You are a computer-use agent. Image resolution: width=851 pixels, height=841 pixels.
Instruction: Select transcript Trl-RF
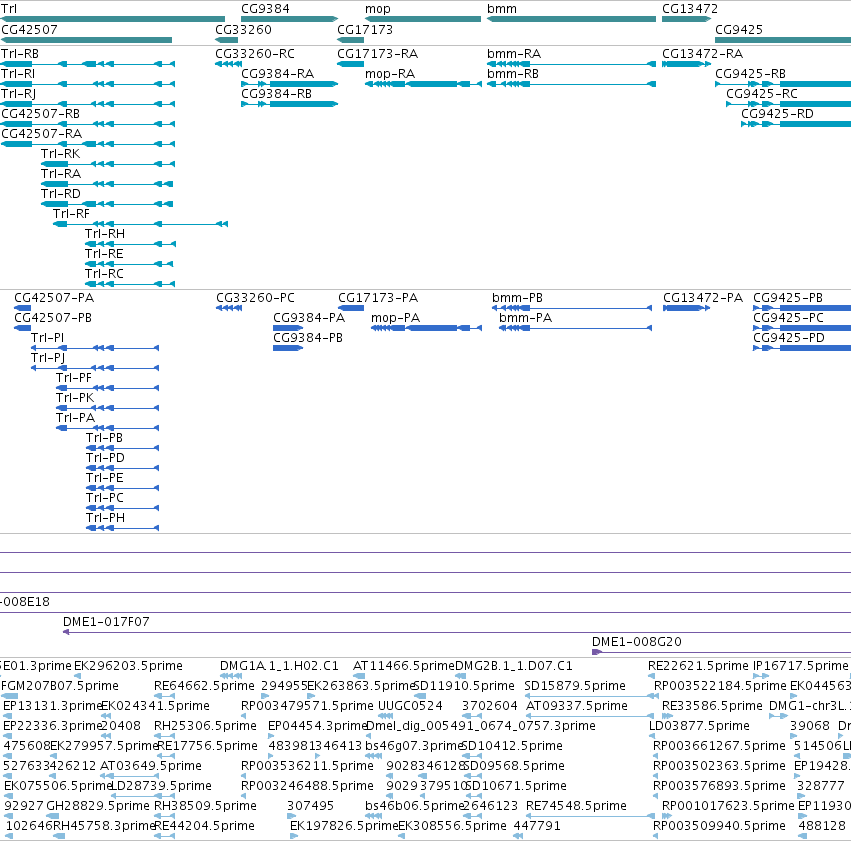coord(140,224)
